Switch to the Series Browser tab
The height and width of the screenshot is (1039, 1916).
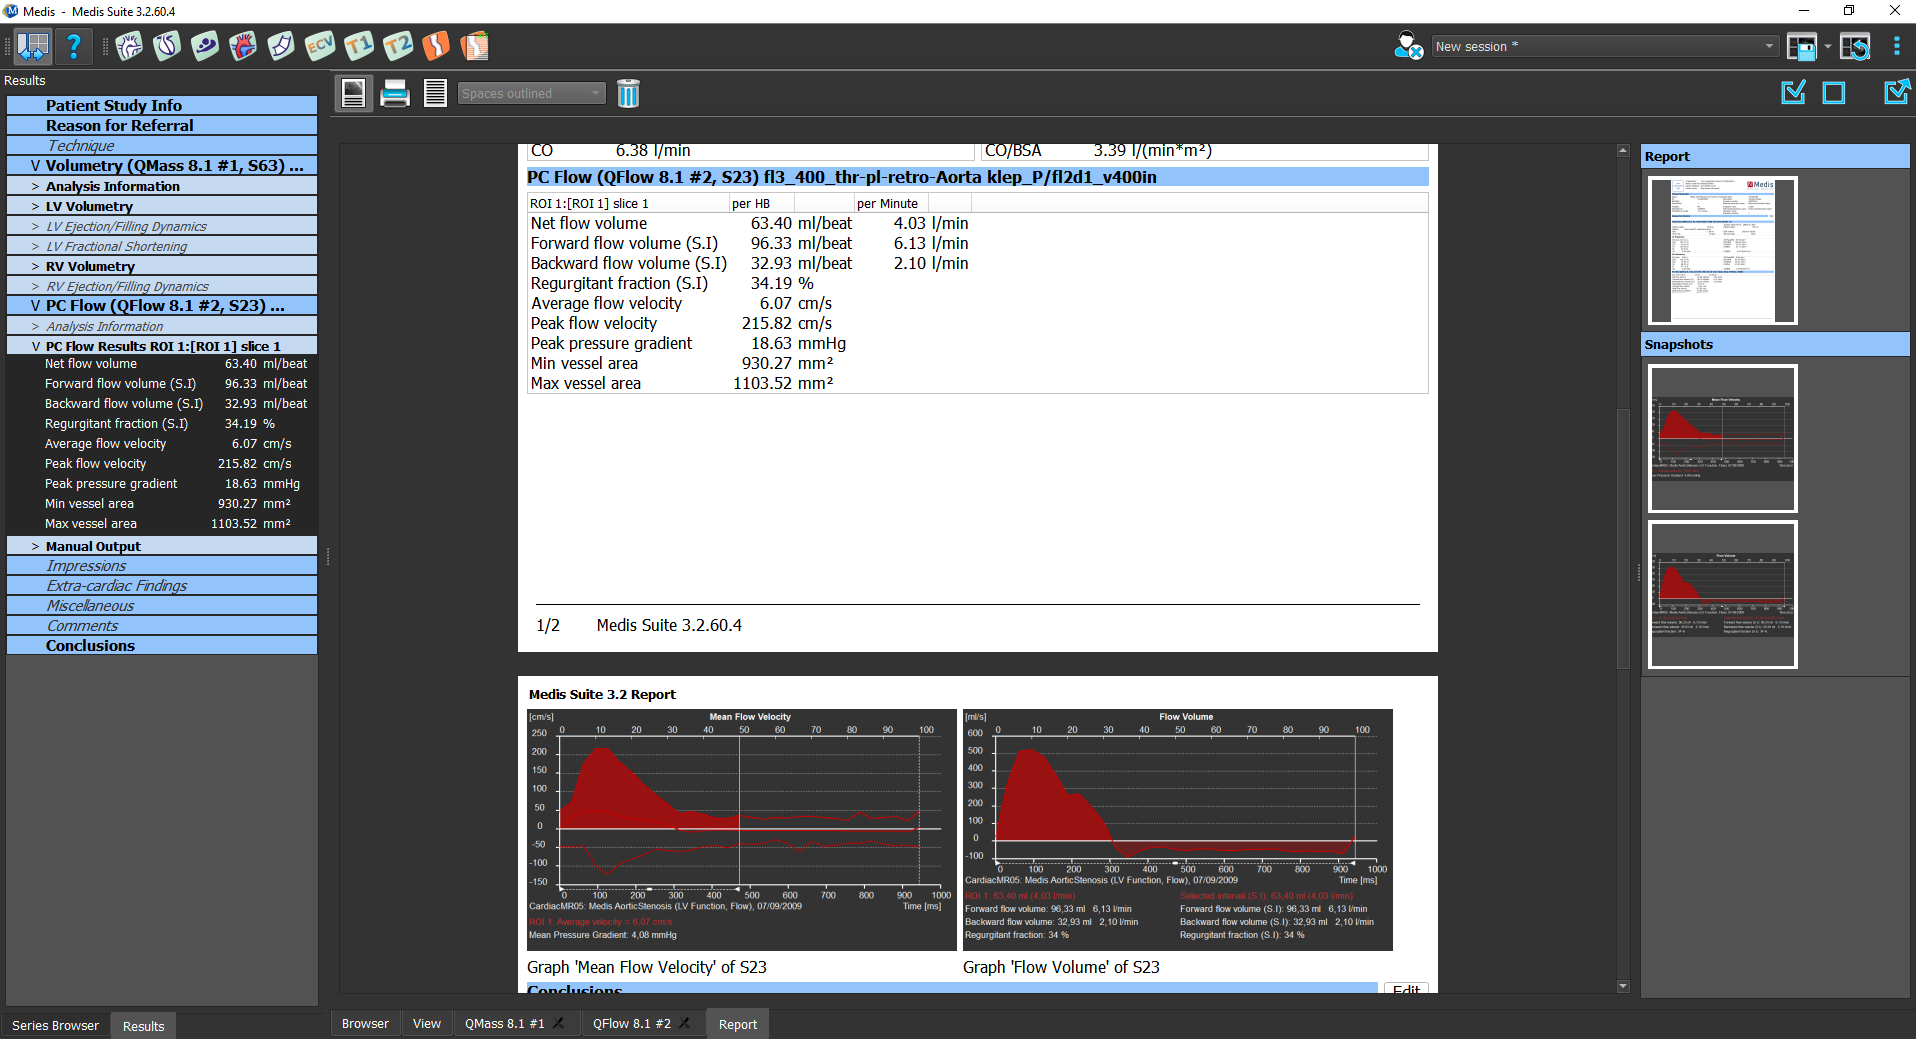(55, 1025)
